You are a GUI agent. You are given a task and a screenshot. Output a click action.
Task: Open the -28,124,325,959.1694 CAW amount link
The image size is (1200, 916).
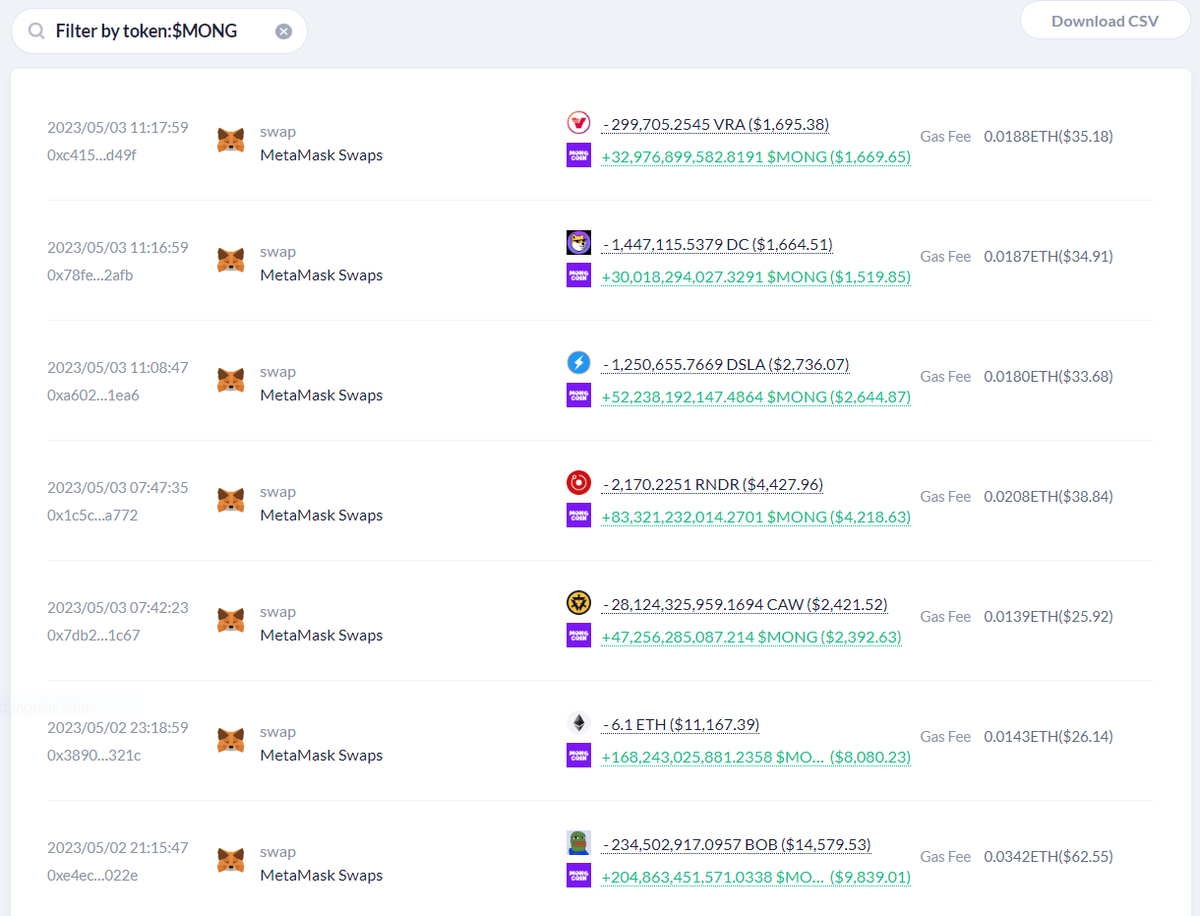744,604
